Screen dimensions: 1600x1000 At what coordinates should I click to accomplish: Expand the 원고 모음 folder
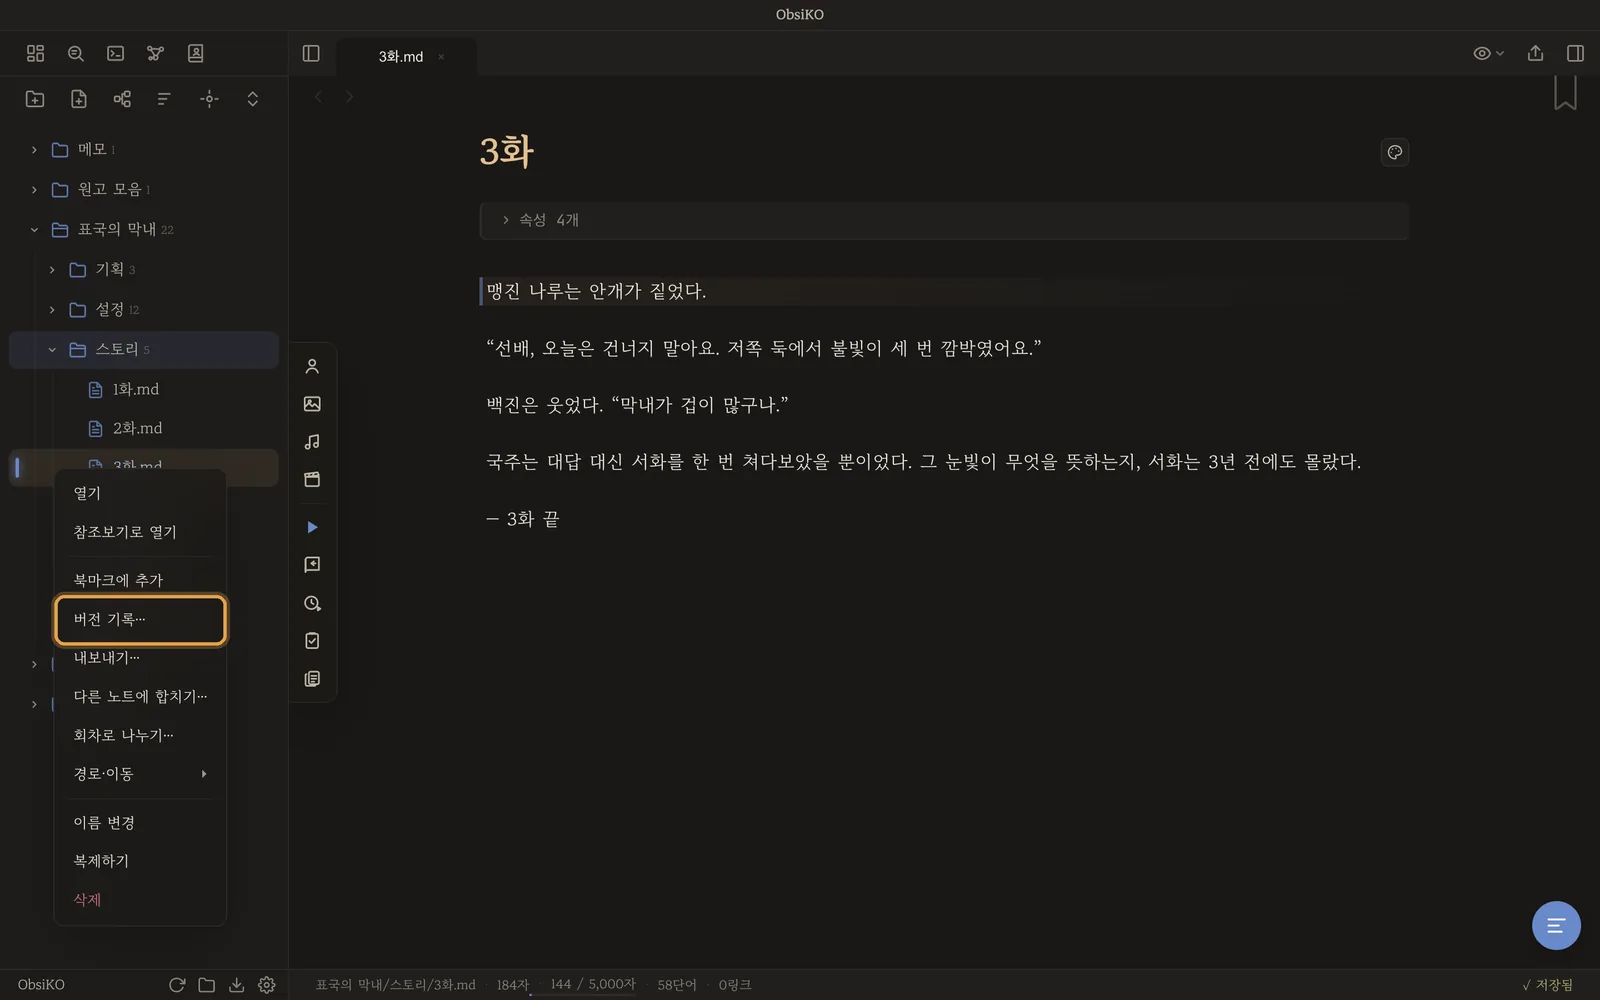pyautogui.click(x=143, y=189)
